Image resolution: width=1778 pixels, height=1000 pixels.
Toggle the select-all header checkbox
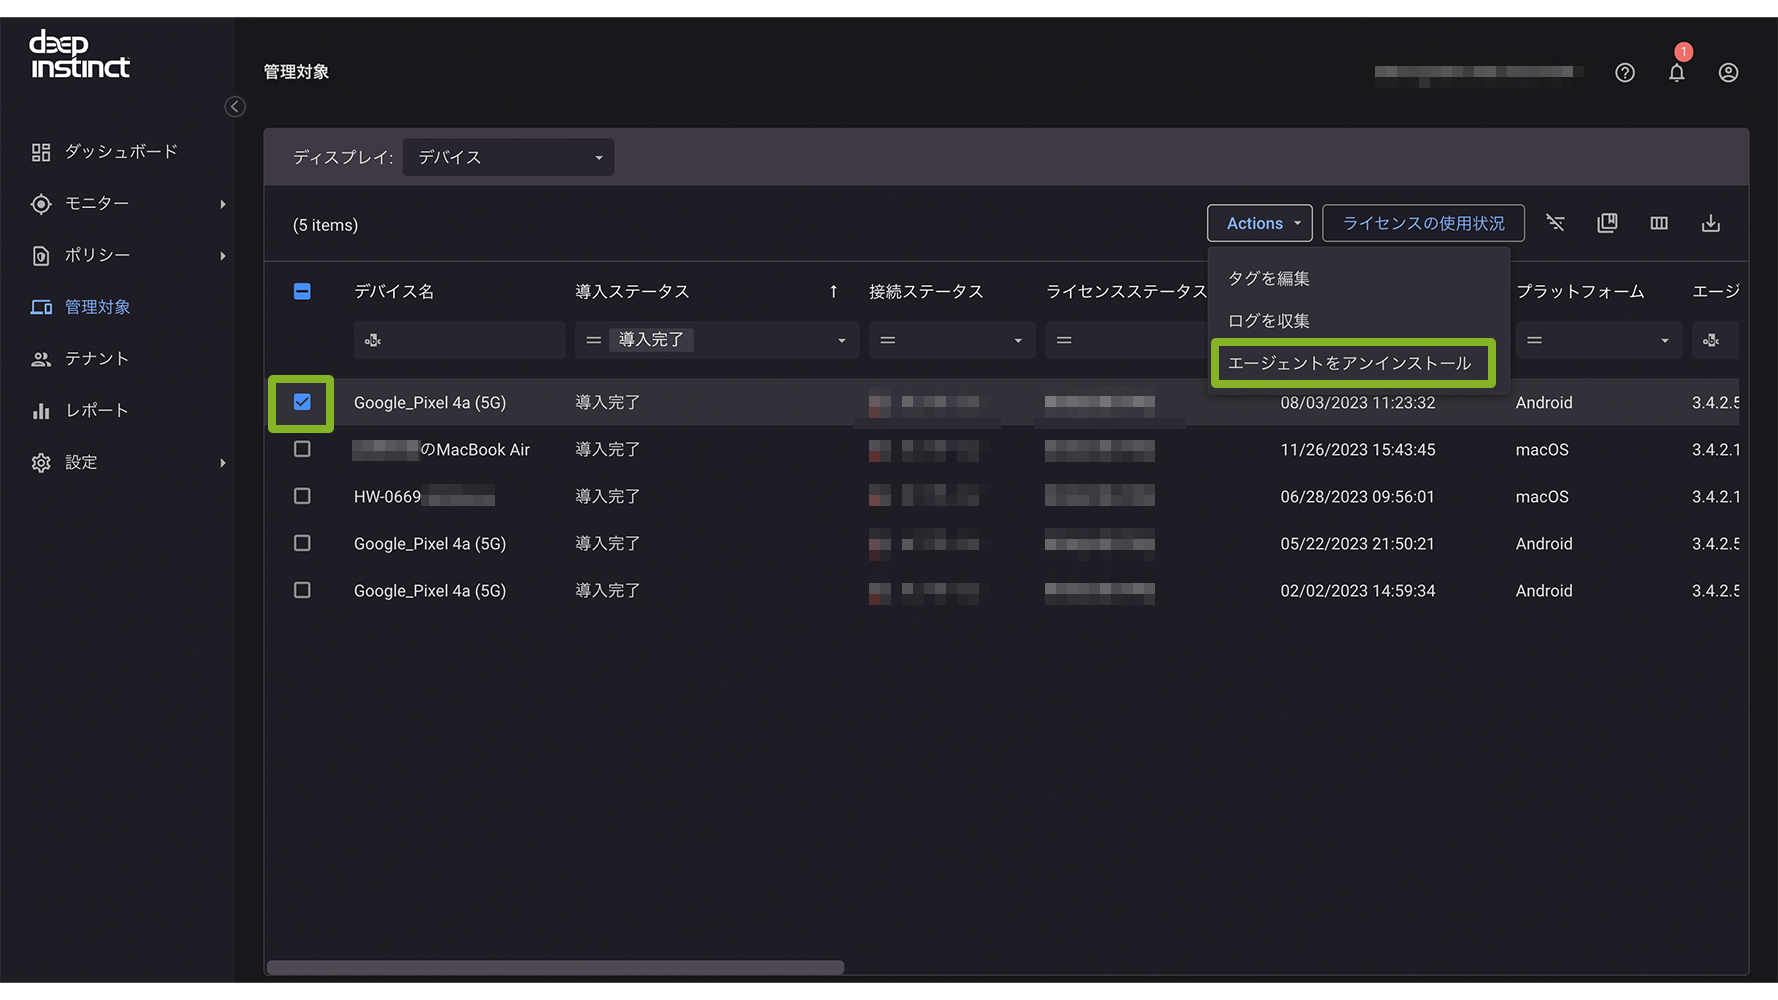tap(302, 292)
